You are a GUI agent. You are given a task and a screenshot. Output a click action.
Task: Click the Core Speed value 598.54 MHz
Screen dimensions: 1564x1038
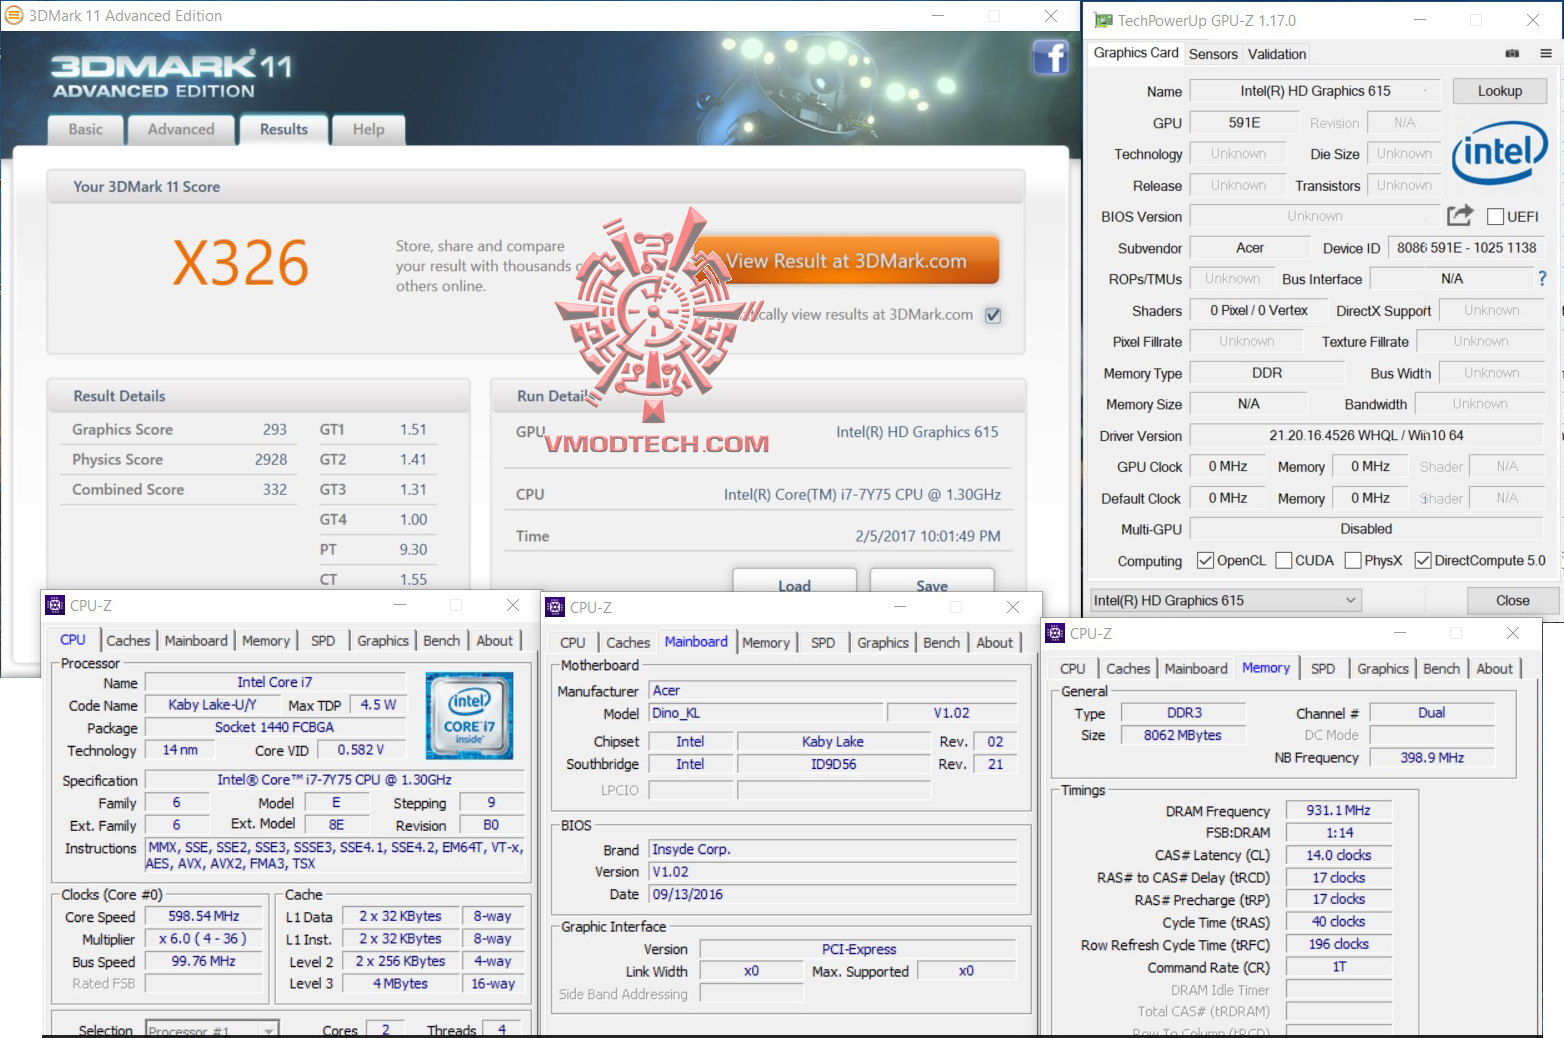point(204,916)
